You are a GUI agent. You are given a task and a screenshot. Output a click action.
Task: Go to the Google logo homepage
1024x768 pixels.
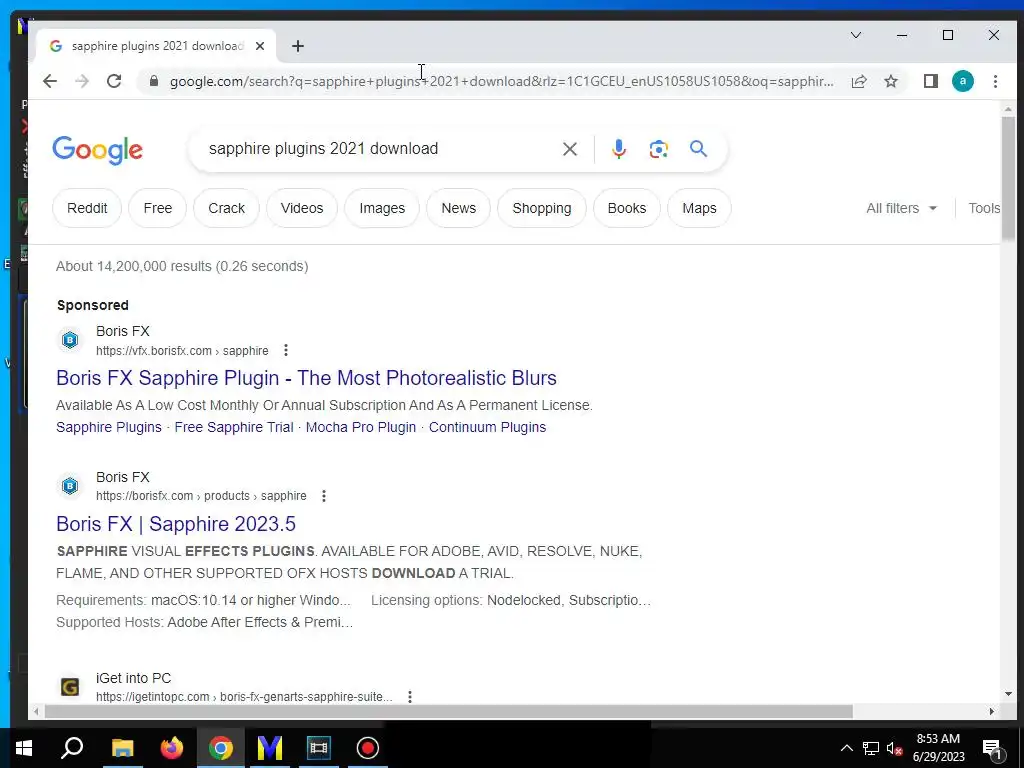pos(97,150)
